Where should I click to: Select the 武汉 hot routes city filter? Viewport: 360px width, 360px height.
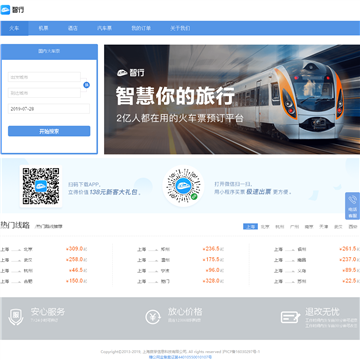tap(338, 227)
